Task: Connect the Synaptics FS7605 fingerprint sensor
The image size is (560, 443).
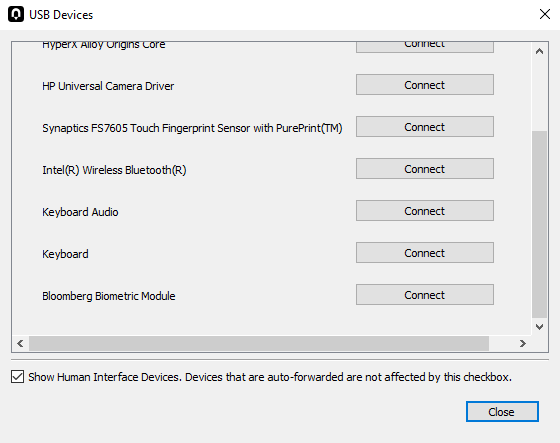Action: (425, 126)
